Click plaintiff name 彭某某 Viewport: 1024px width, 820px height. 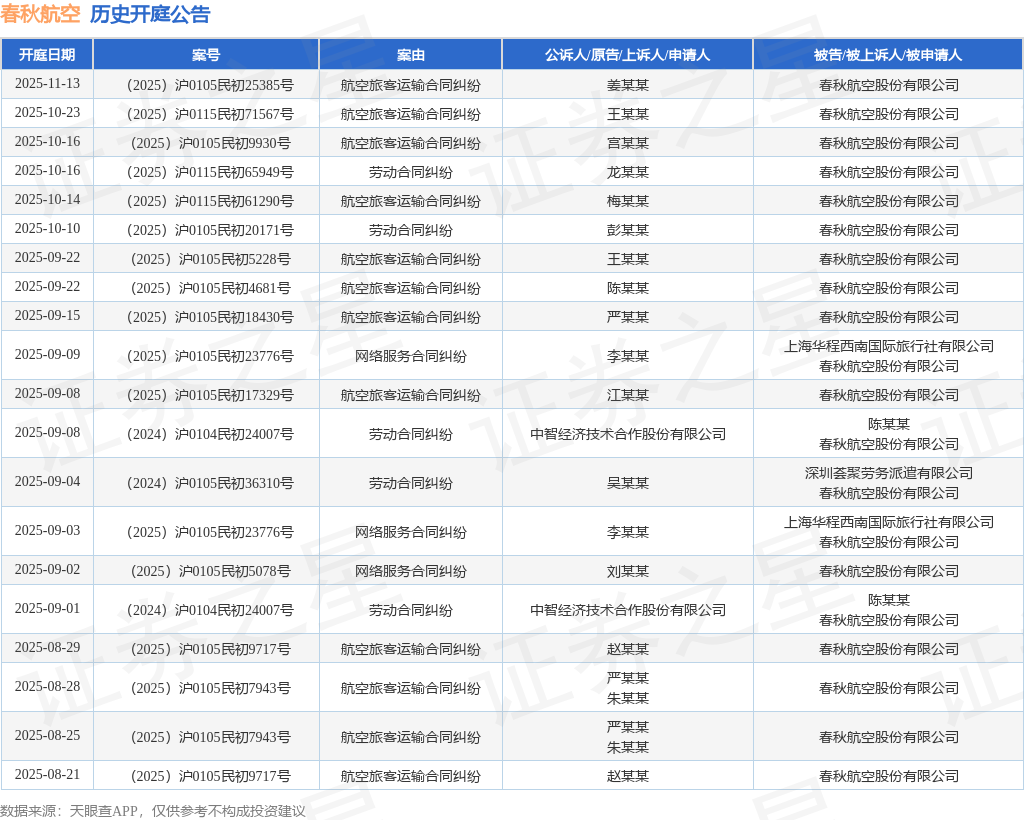click(628, 230)
